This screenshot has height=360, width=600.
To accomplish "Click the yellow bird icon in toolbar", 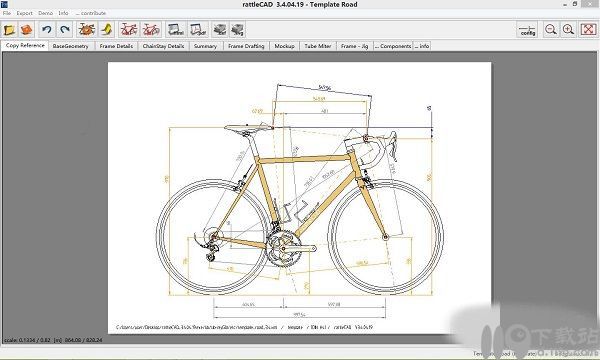I will 107,29.
